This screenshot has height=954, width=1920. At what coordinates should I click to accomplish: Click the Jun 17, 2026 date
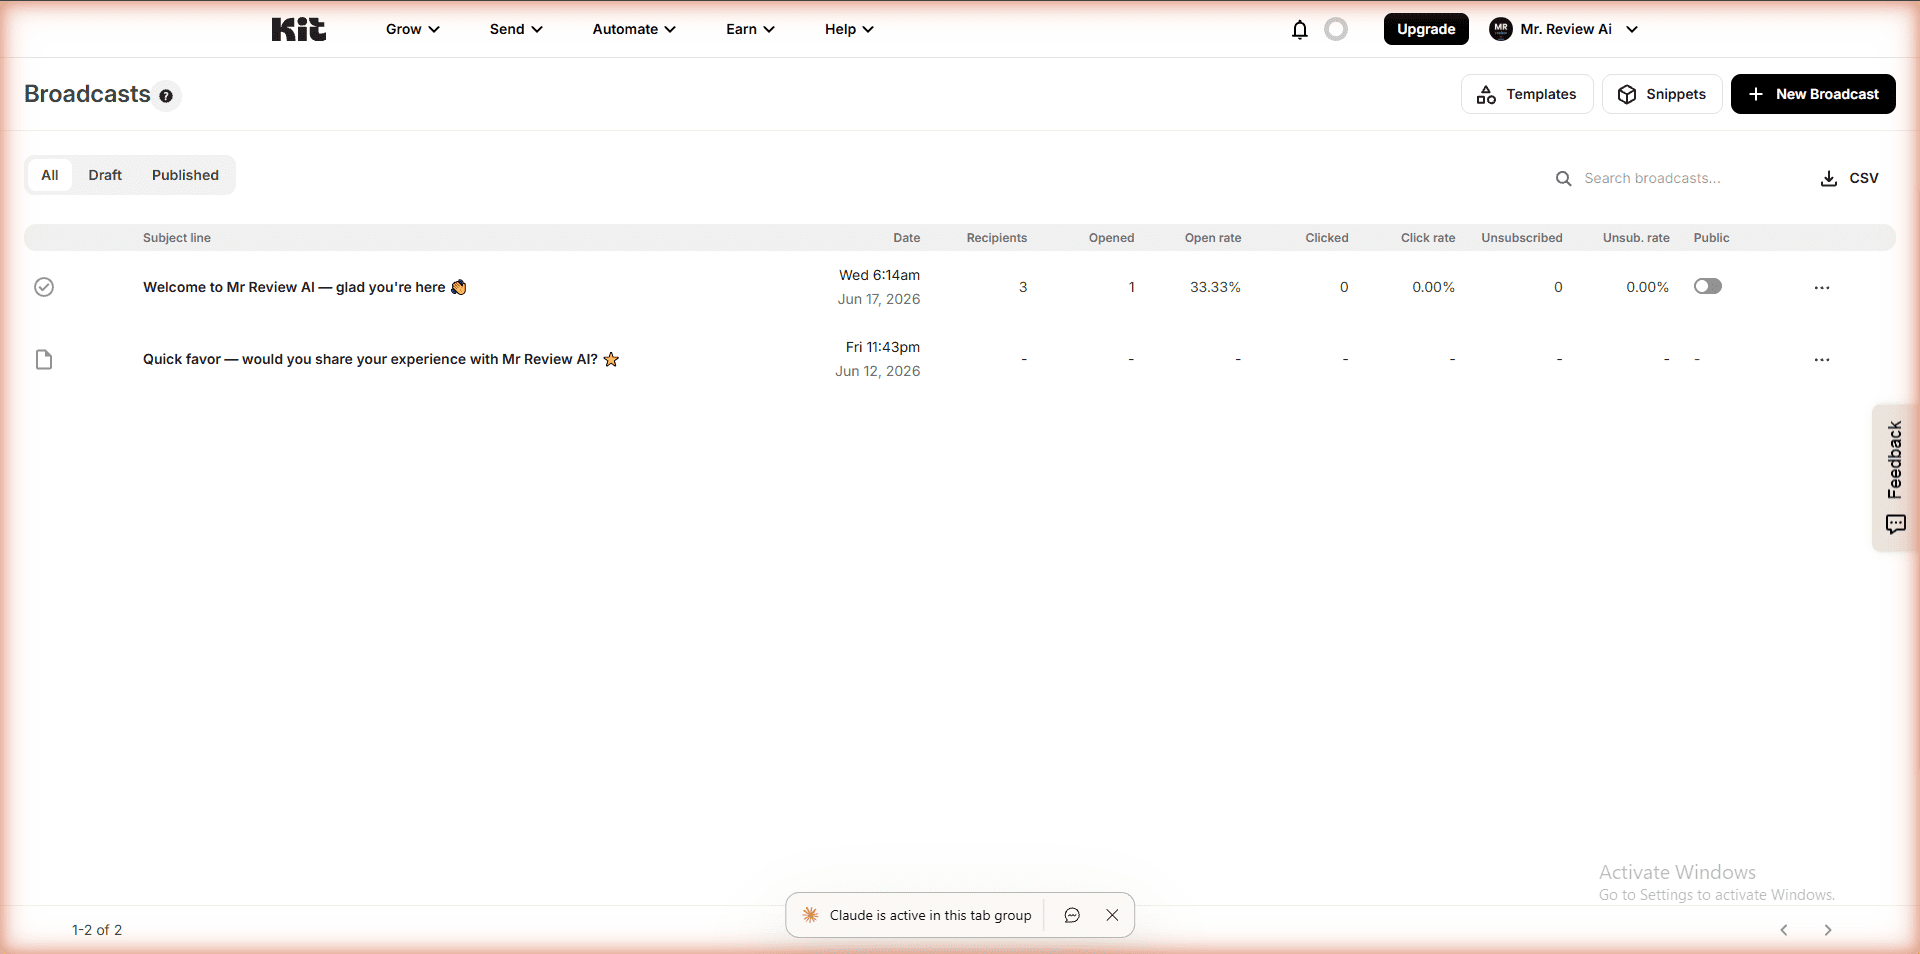coord(879,299)
